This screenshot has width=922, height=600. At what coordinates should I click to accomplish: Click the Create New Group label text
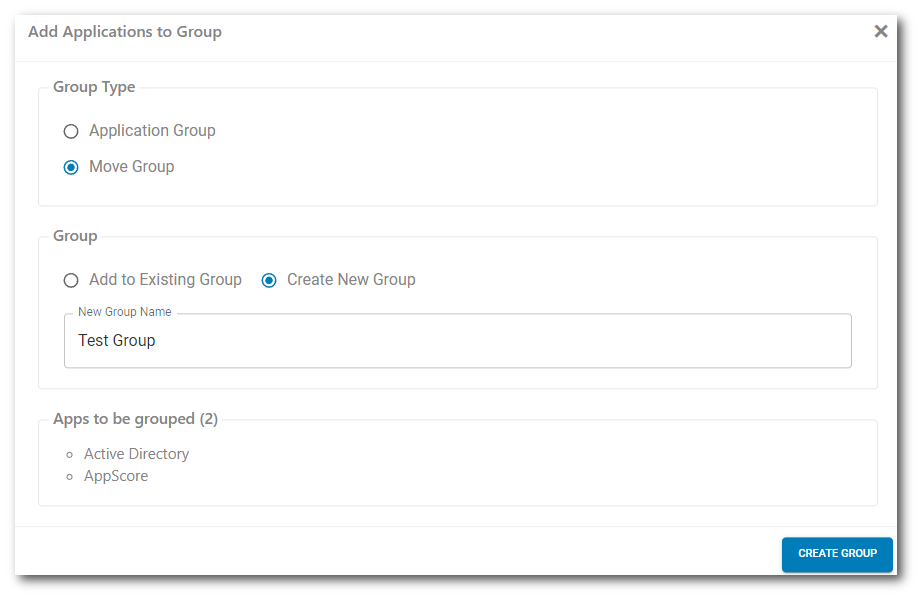[351, 280]
